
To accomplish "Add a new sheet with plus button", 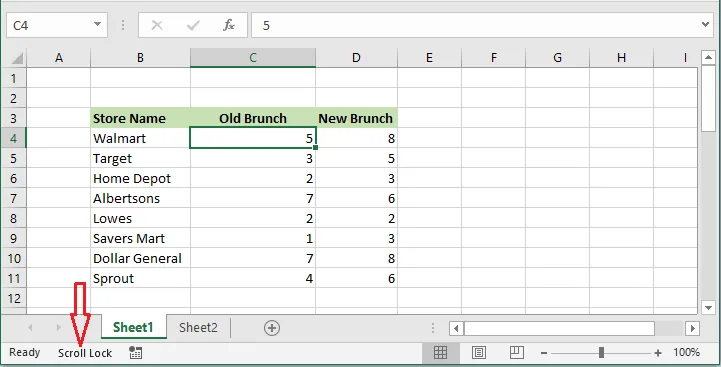I will [272, 328].
